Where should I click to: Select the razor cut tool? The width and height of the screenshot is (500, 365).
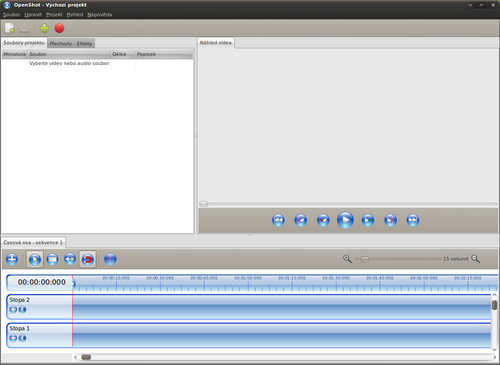coord(52,259)
